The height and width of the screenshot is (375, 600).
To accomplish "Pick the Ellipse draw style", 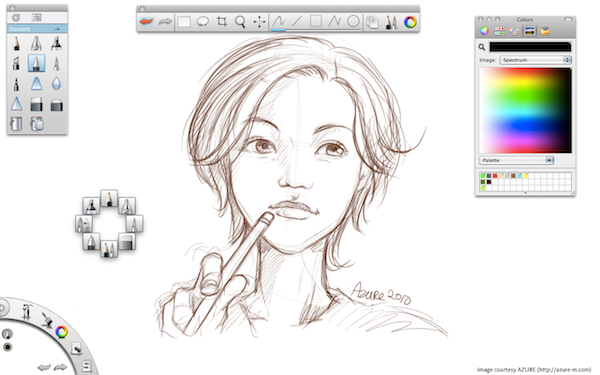I will [x=353, y=21].
